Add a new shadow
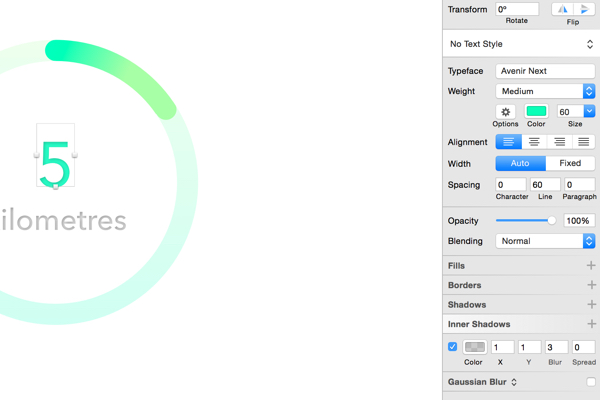The width and height of the screenshot is (600, 400). tap(591, 304)
